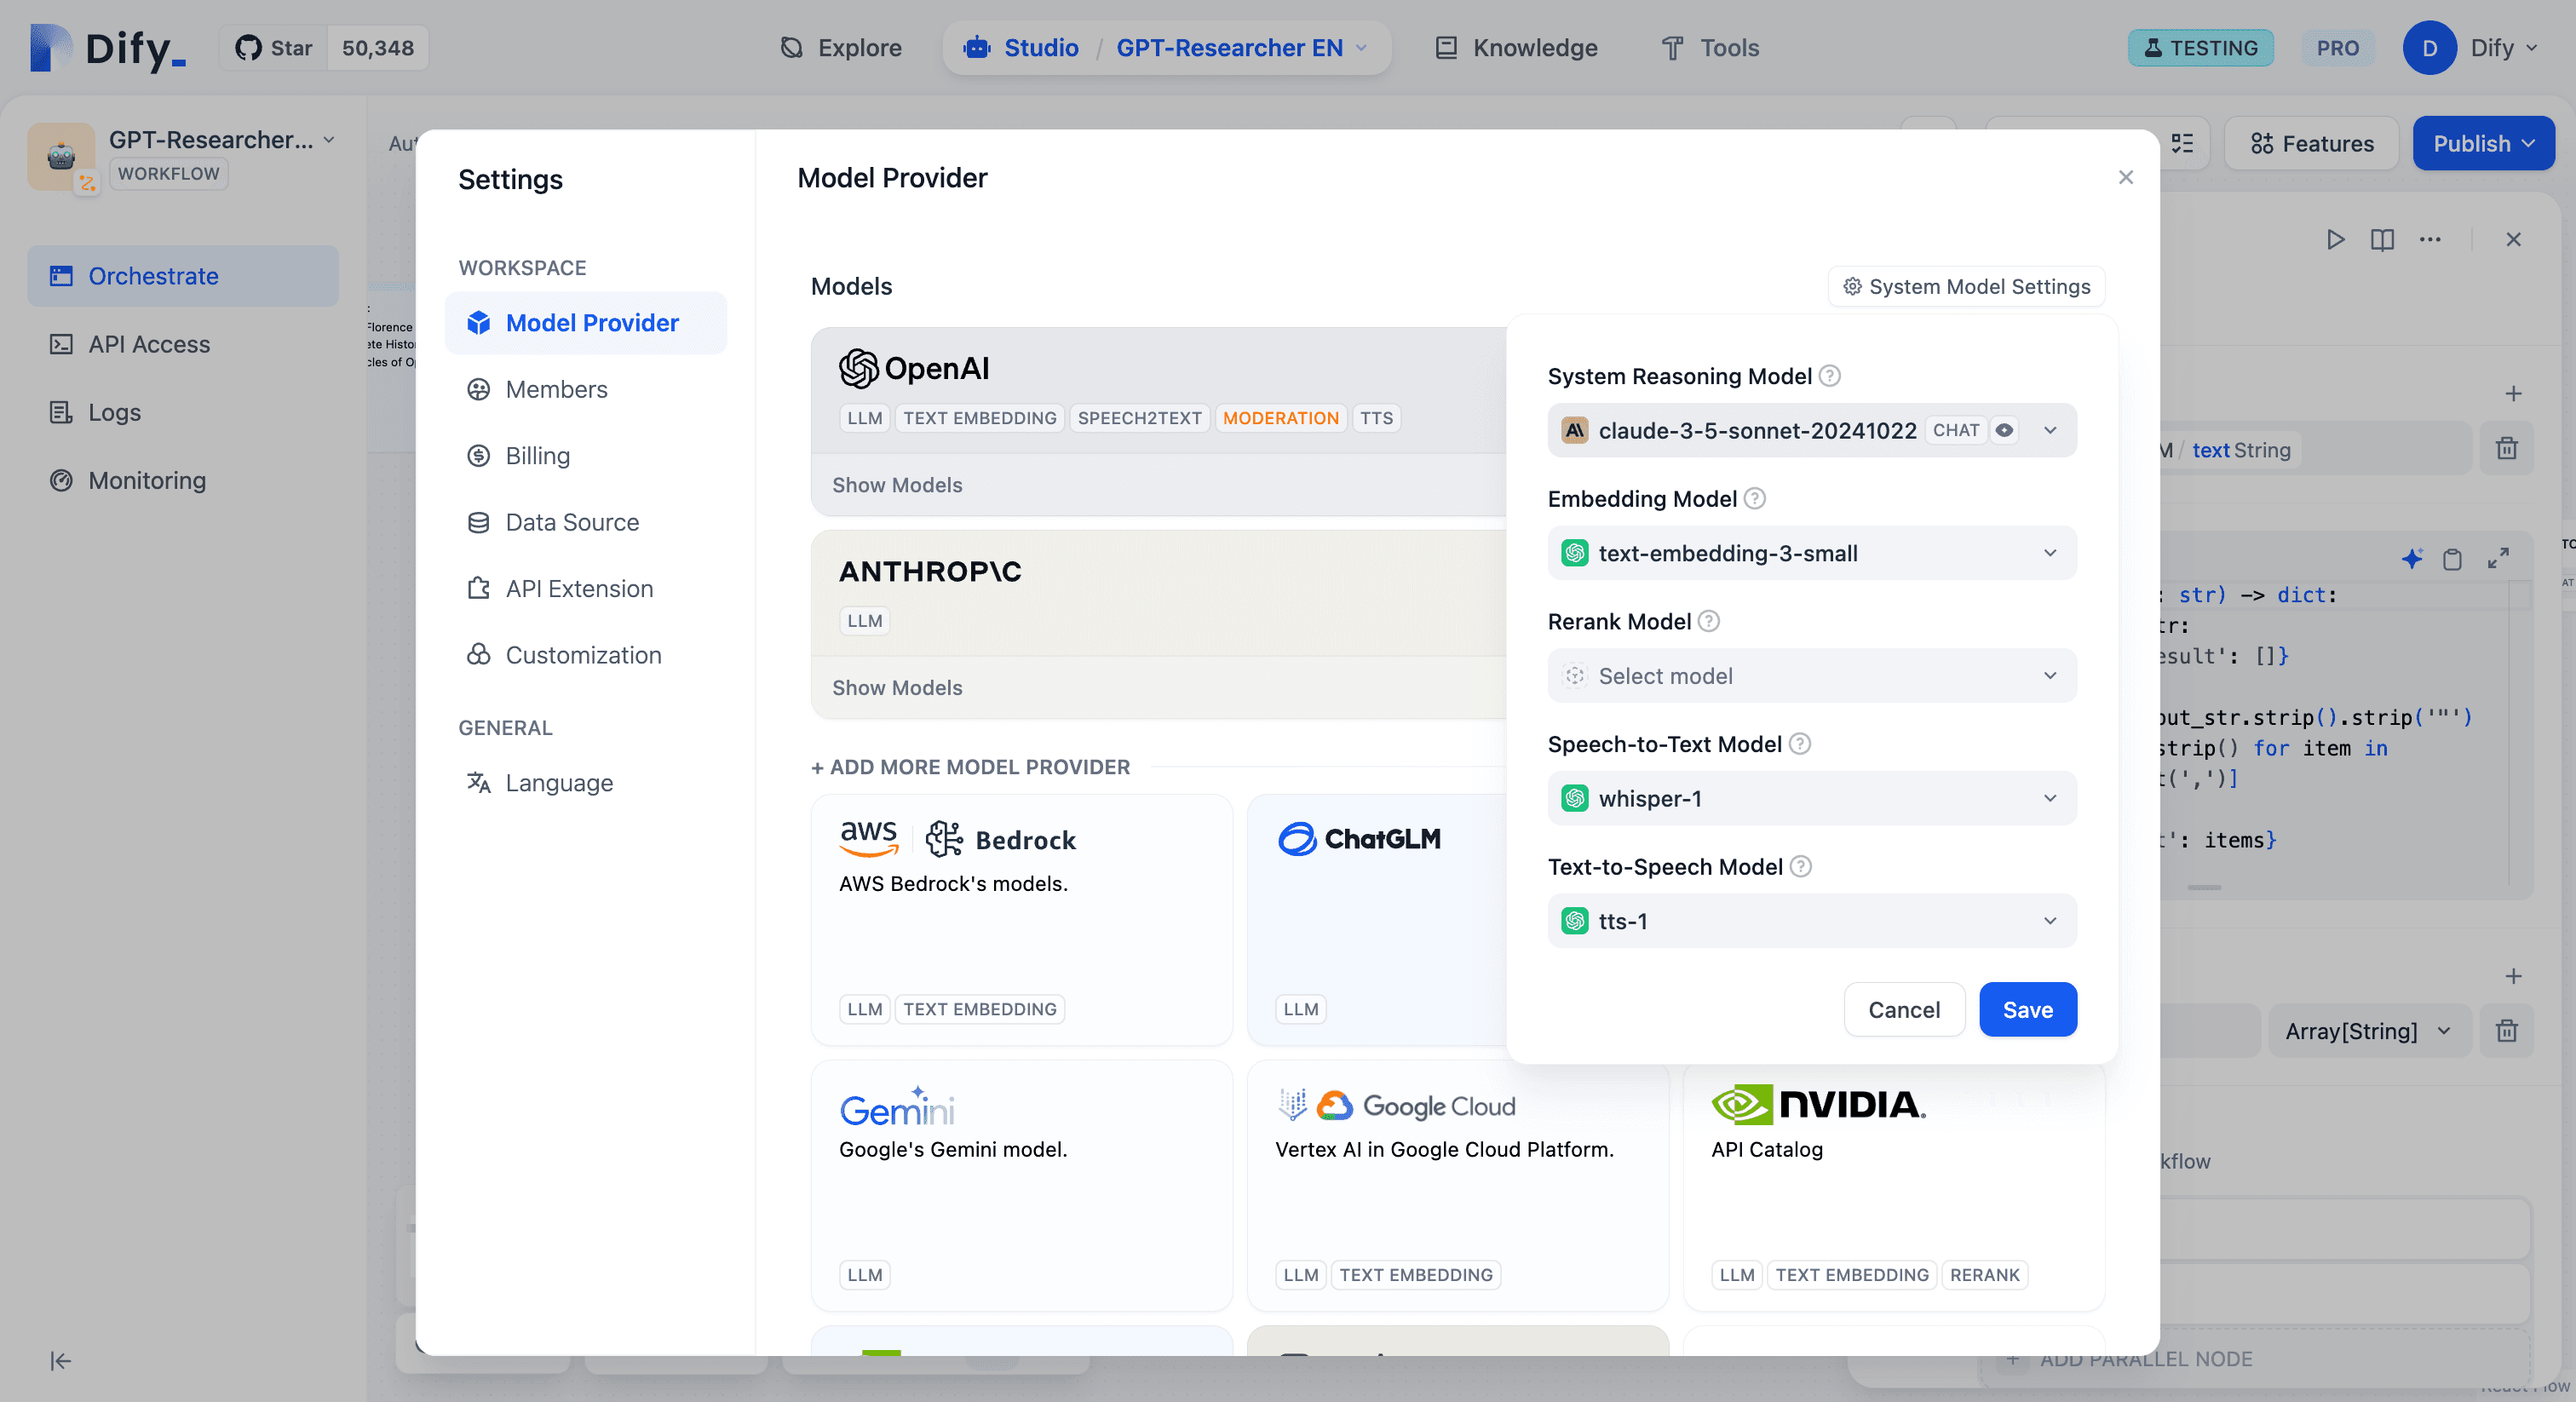Click System Reasoning Model help icon
This screenshot has width=2576, height=1402.
tap(1829, 376)
